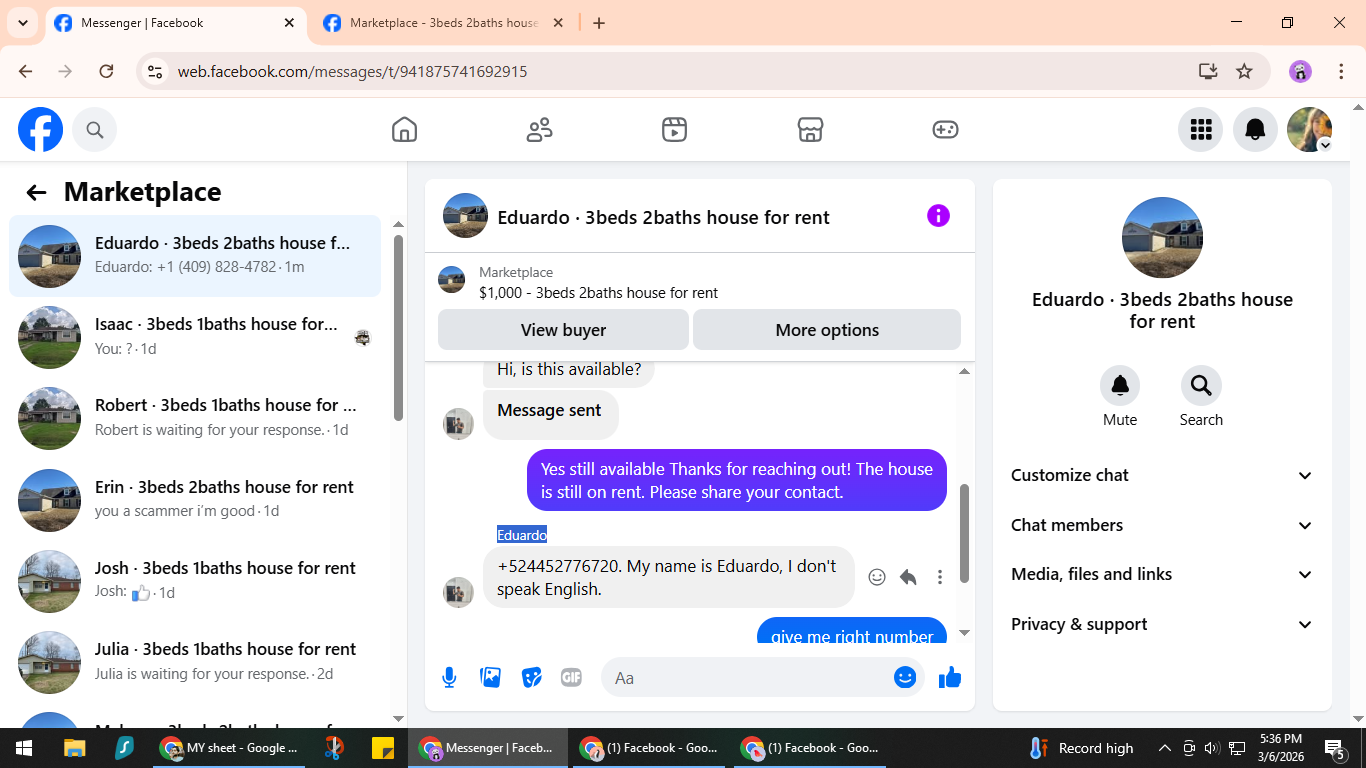Click chat messages scrollbar thumb
This screenshot has width=1366, height=768.
coord(964,533)
